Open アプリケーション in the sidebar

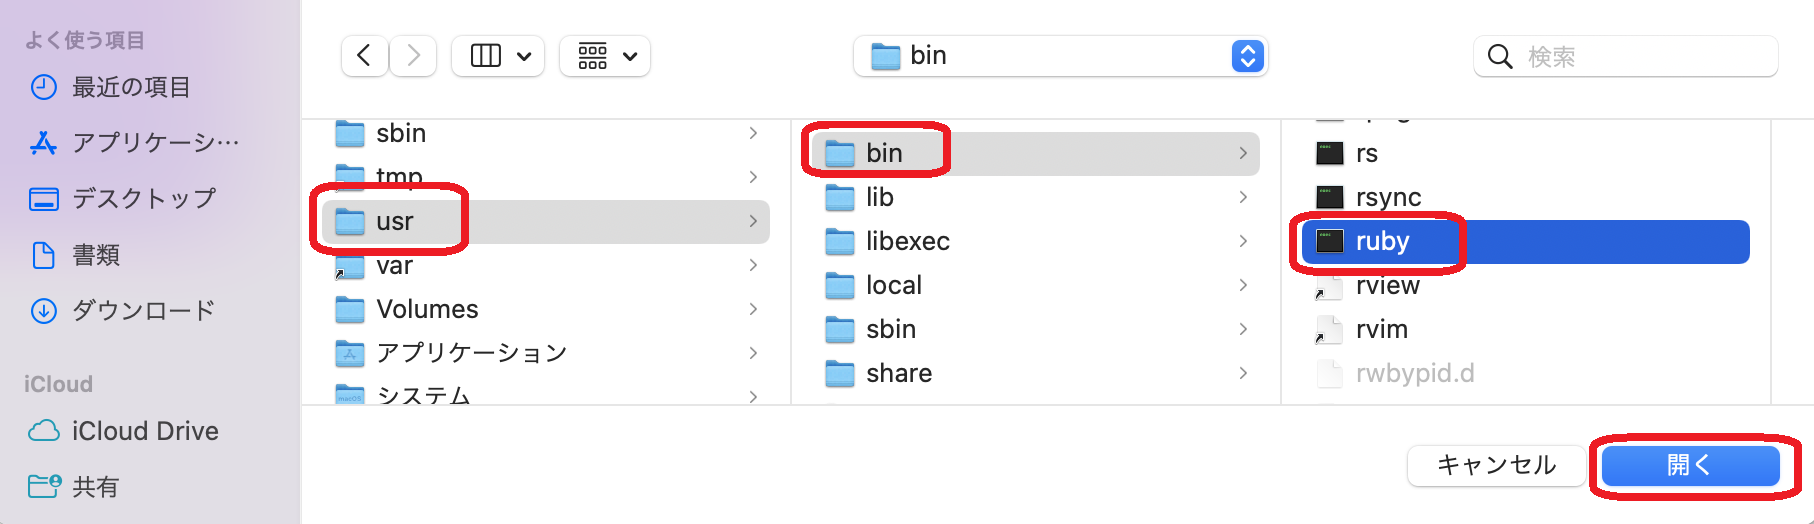point(155,143)
